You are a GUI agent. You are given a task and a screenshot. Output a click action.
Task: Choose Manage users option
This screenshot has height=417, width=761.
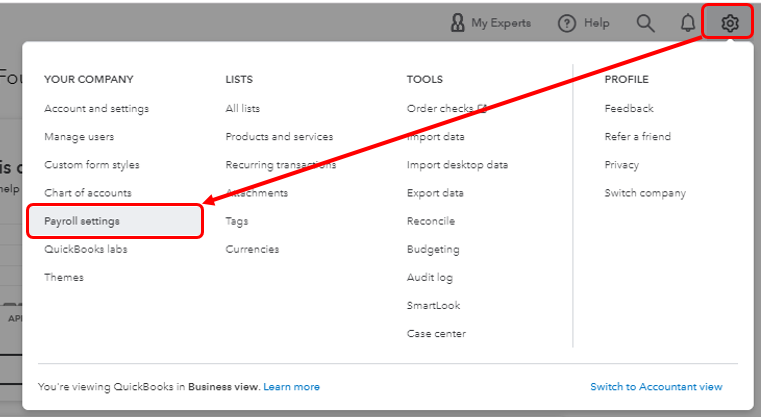pos(79,136)
